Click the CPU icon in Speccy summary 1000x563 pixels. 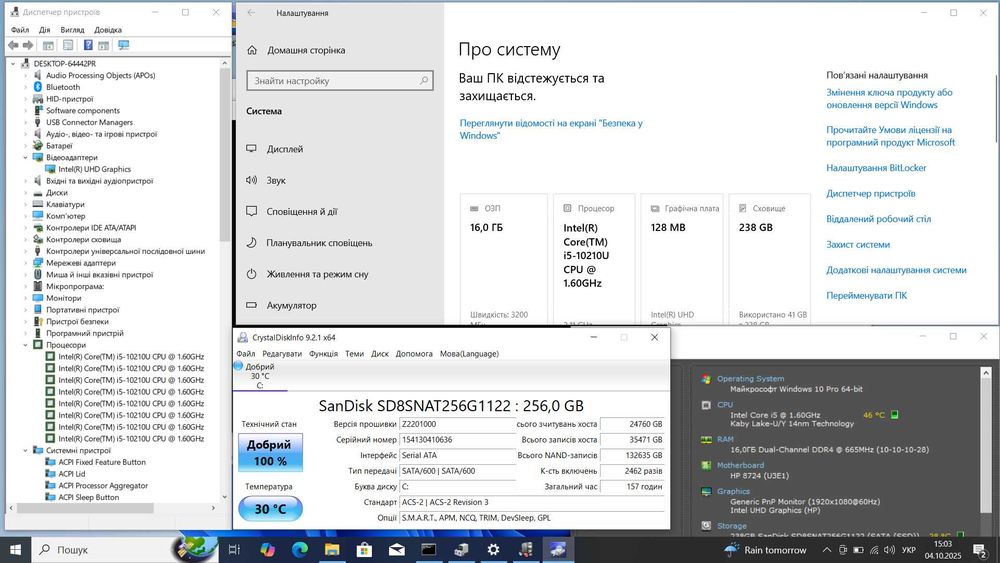coord(706,405)
